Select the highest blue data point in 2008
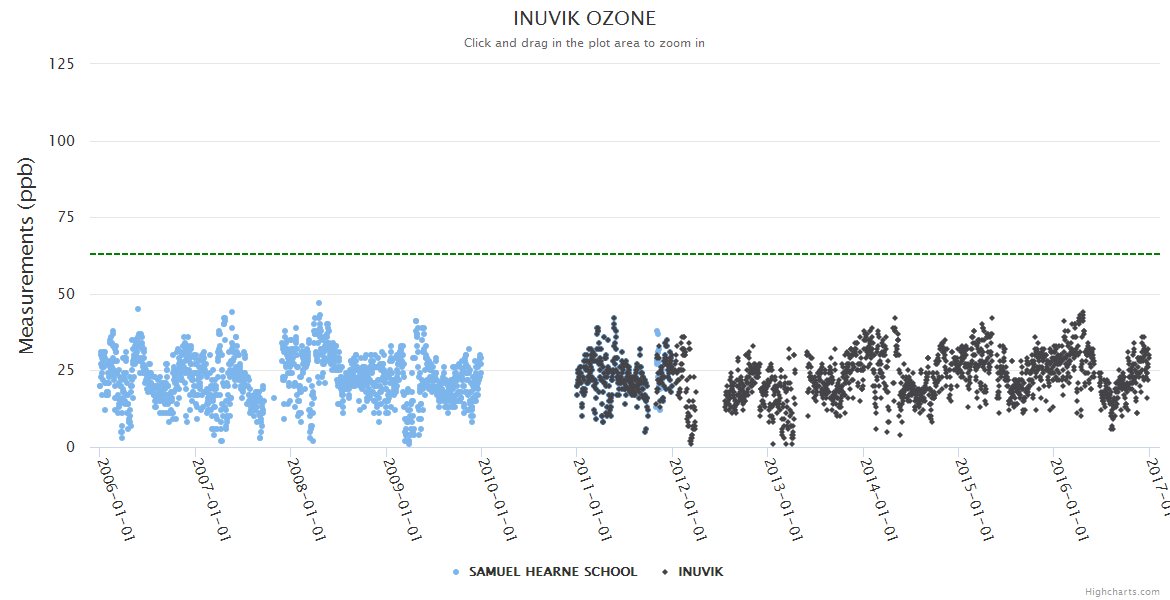 coord(319,303)
